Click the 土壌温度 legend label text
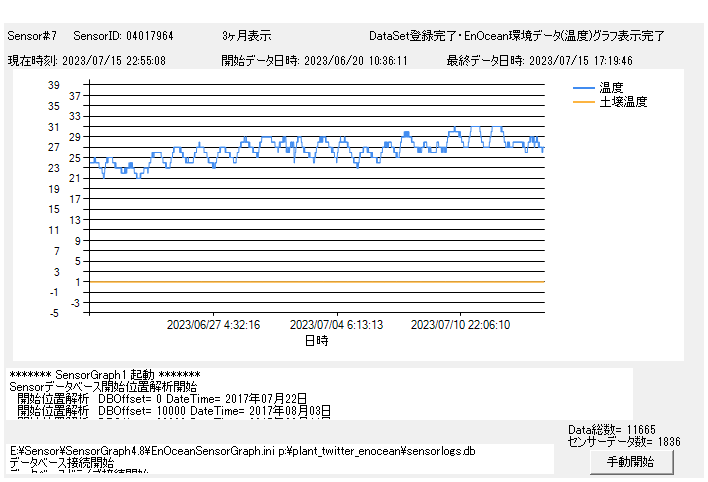The width and height of the screenshot is (708, 482). point(623,102)
